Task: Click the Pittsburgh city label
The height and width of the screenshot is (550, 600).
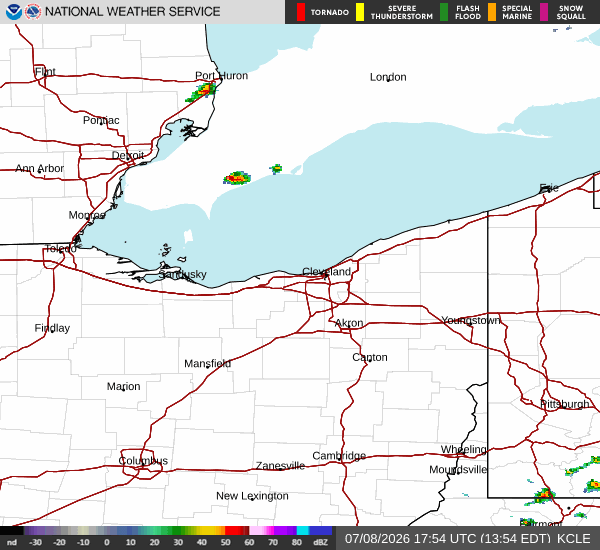Action: tap(564, 404)
